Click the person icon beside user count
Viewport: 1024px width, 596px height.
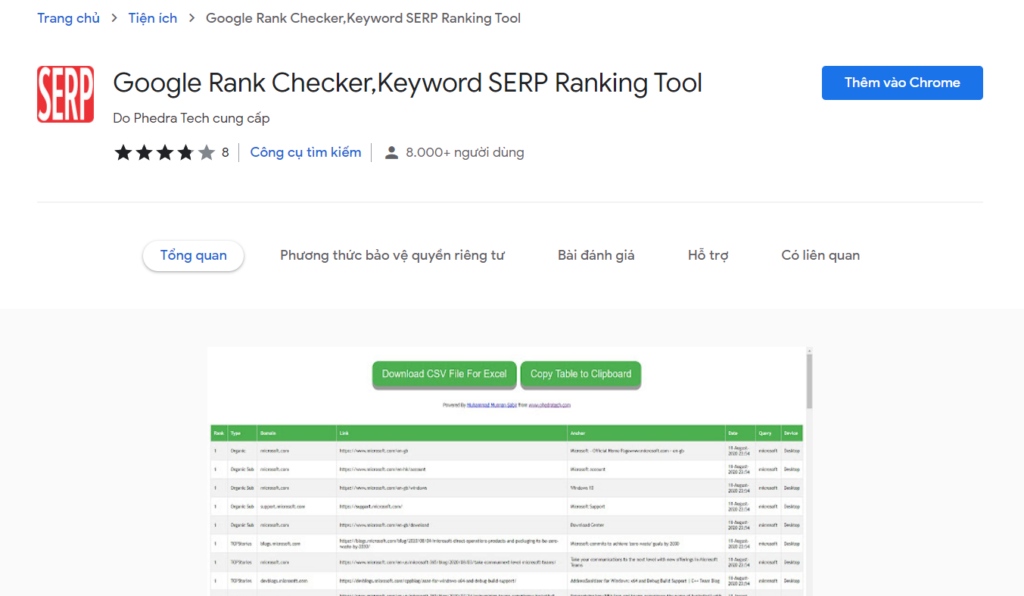point(390,152)
